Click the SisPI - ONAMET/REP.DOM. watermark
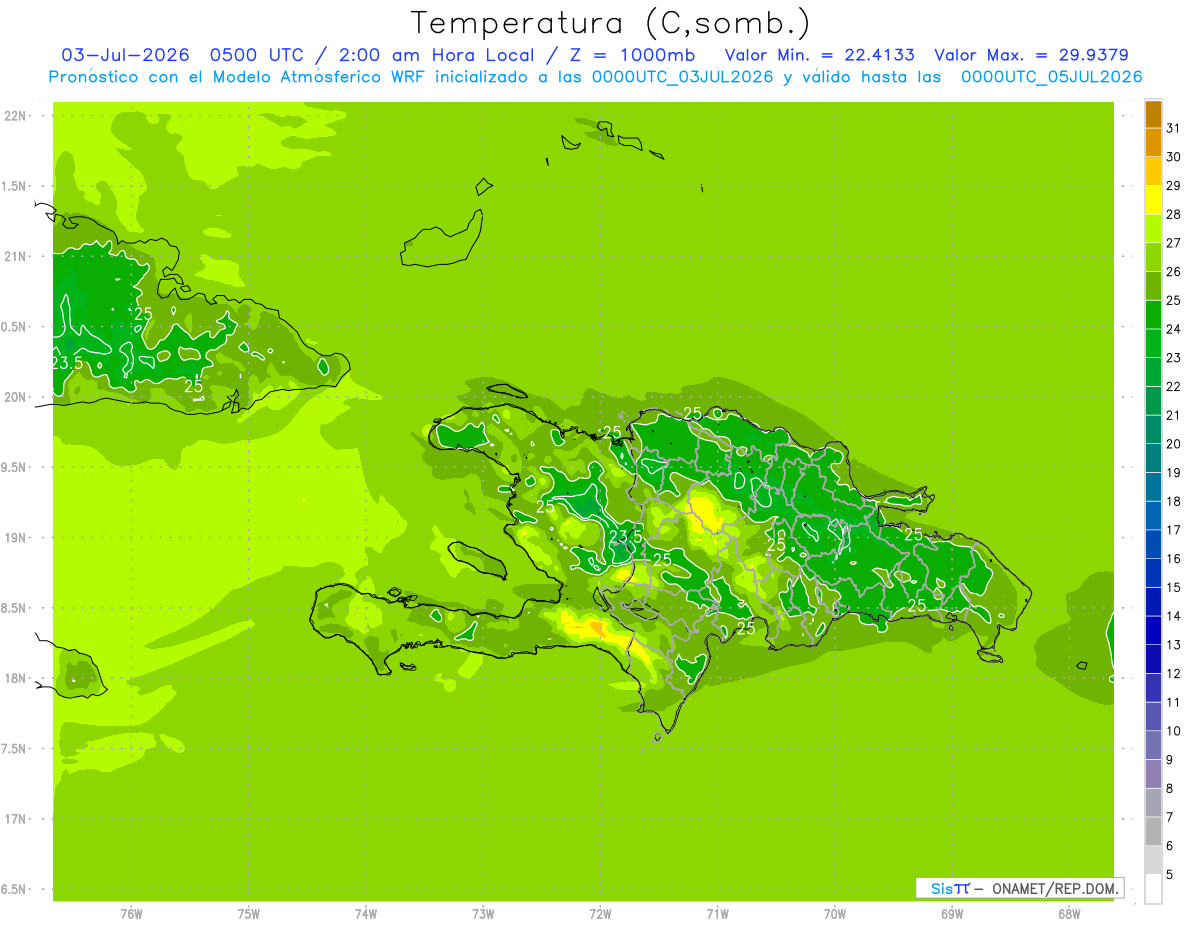 click(1020, 888)
